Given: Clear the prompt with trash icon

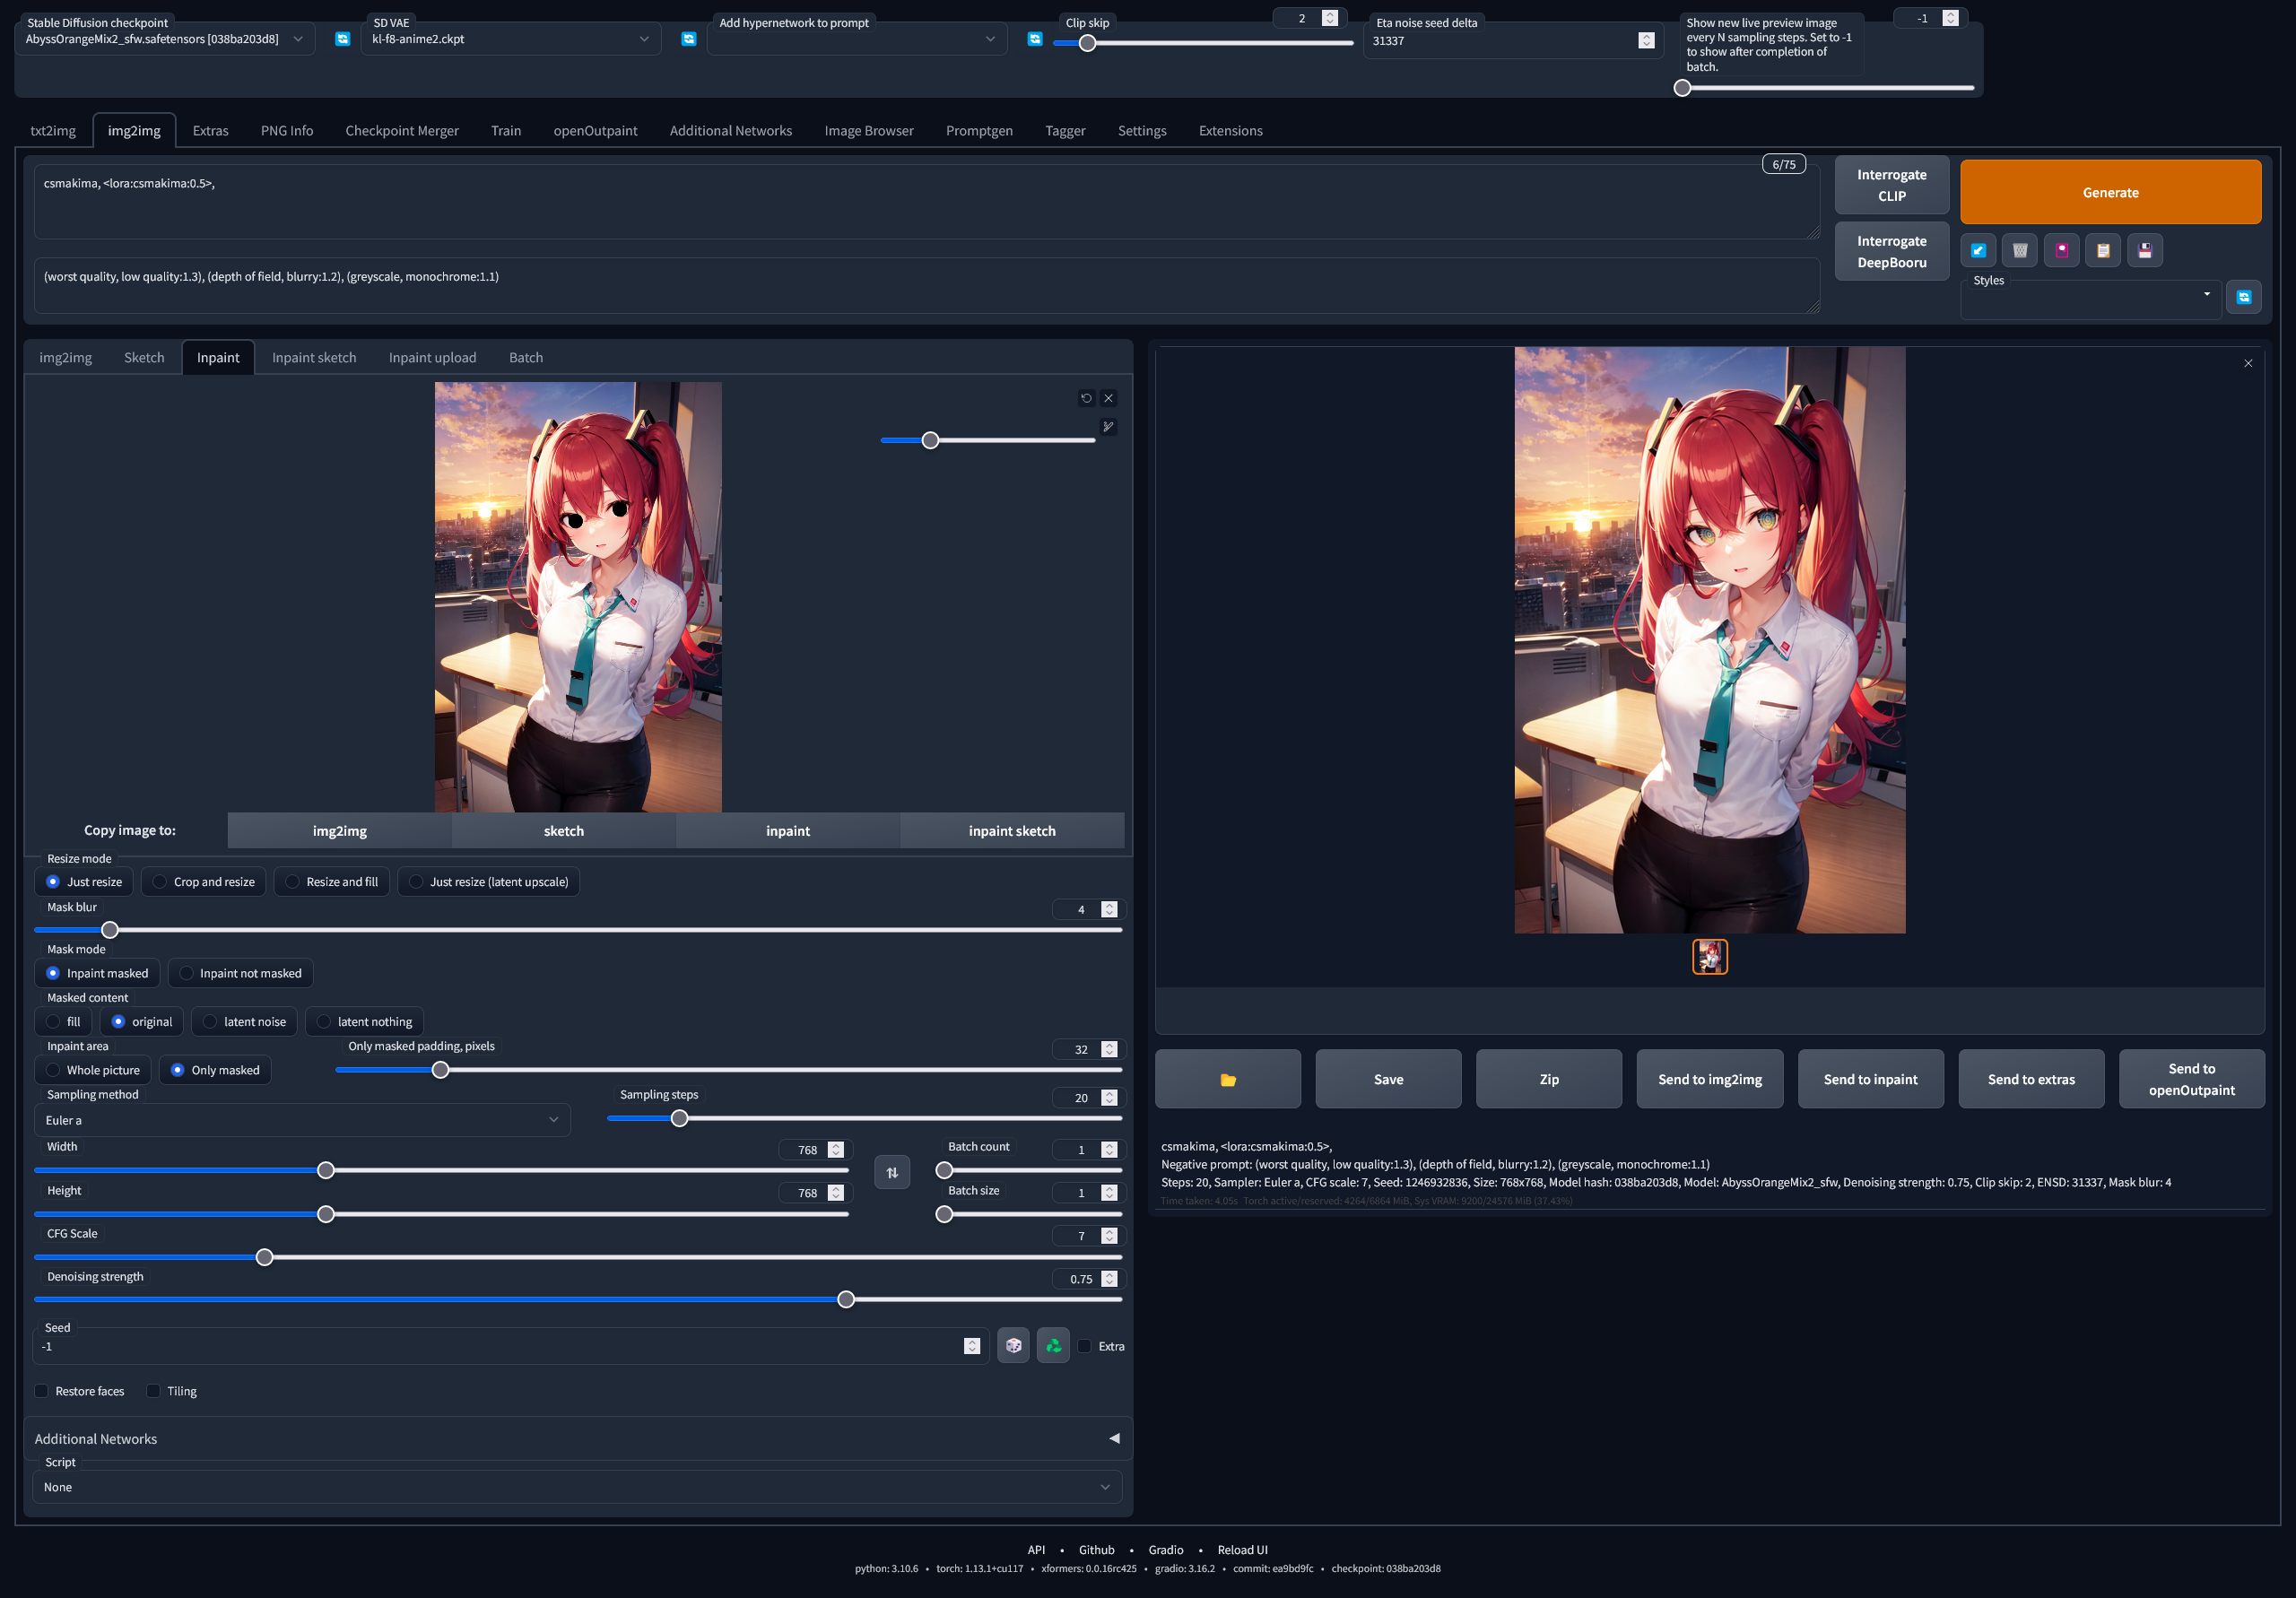Looking at the screenshot, I should click(2020, 250).
